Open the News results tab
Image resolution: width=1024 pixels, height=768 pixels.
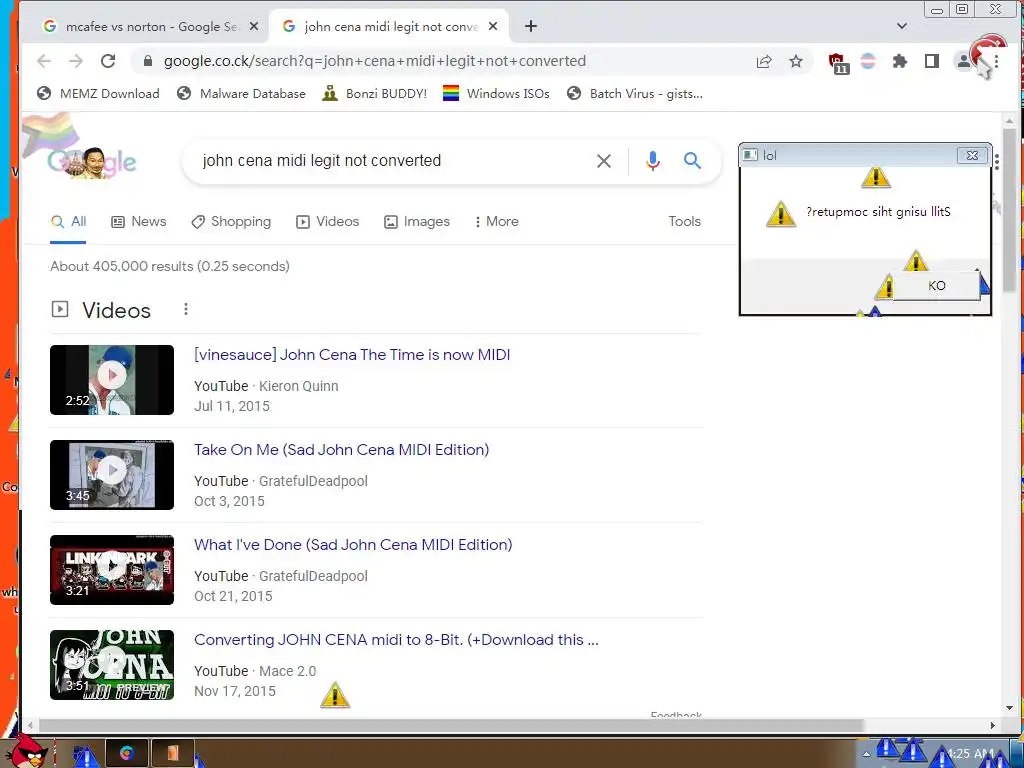(138, 221)
